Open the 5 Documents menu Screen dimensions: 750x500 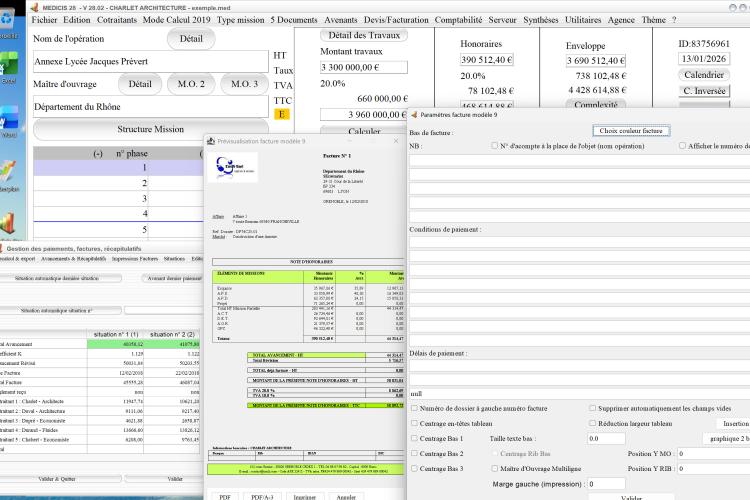[x=294, y=20]
